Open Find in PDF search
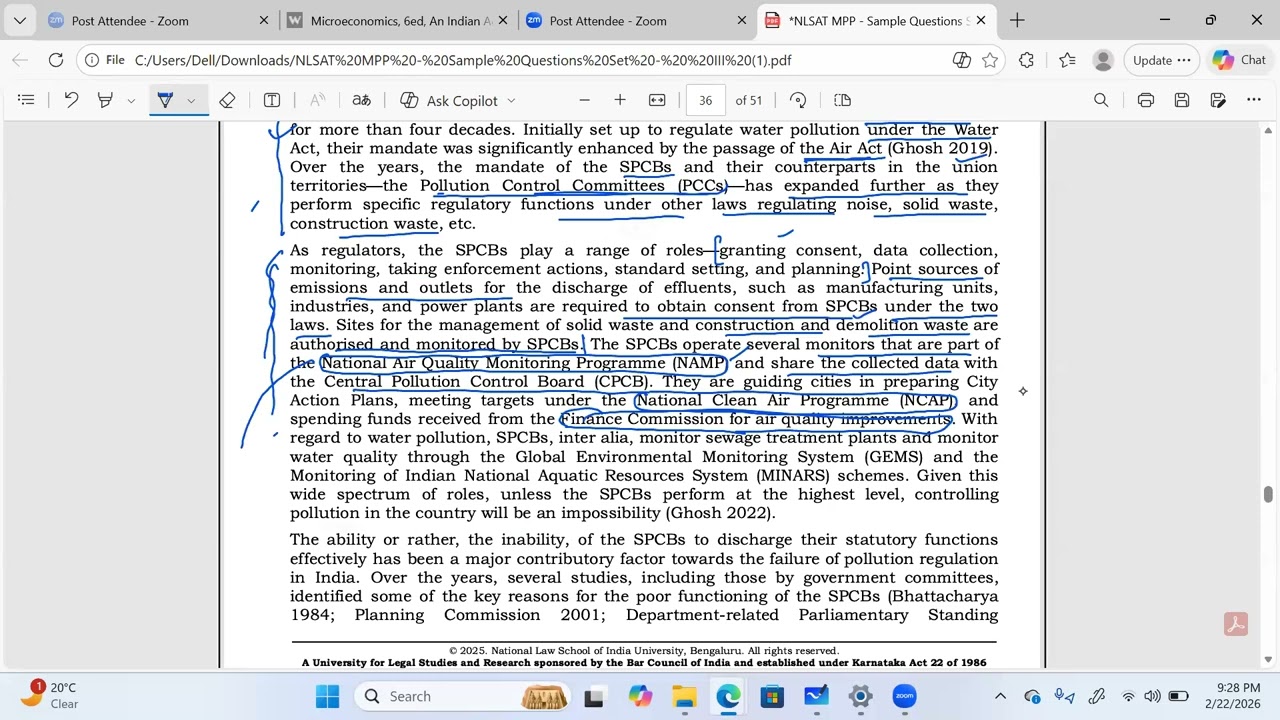 click(1101, 100)
